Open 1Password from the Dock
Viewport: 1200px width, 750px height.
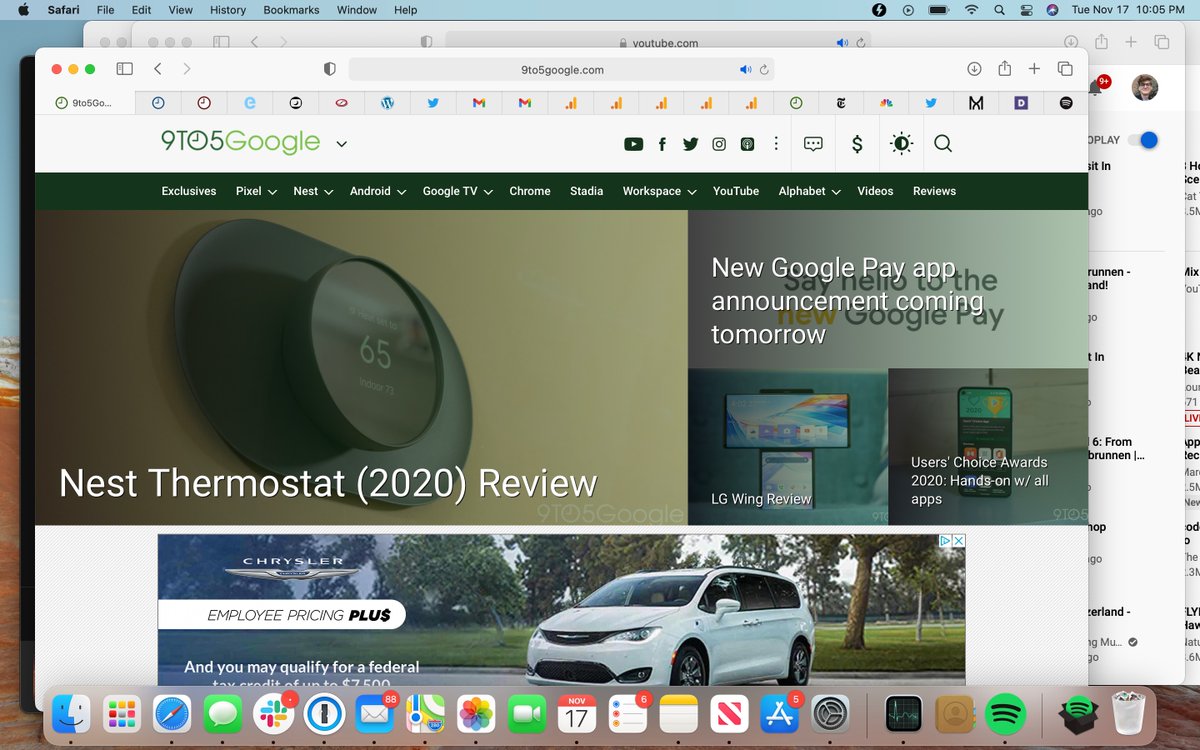pyautogui.click(x=325, y=714)
